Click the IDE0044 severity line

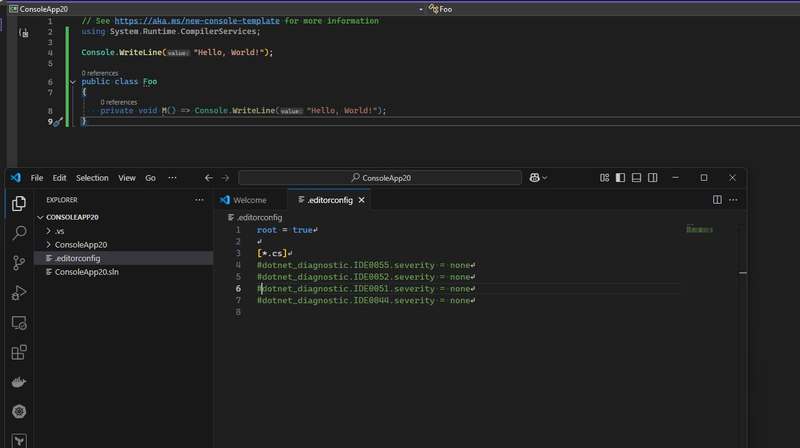tap(366, 300)
